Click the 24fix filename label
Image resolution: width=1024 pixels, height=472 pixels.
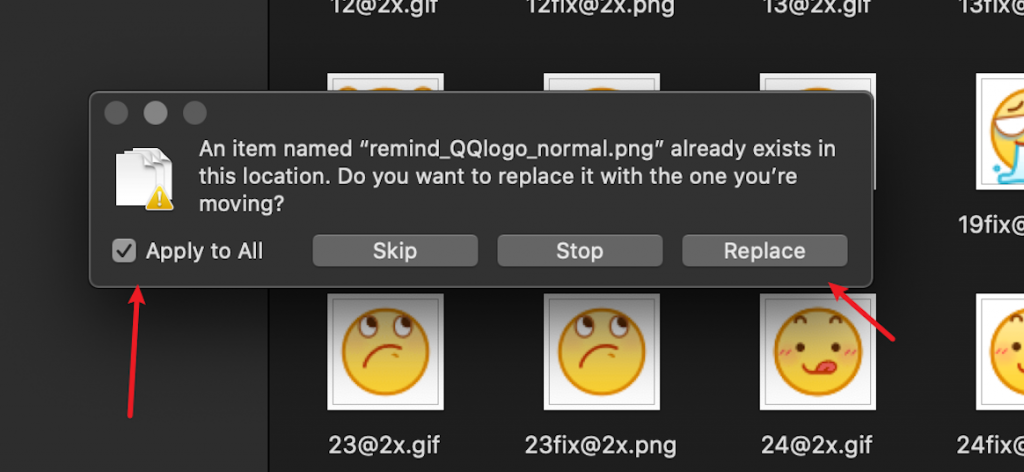click(989, 443)
